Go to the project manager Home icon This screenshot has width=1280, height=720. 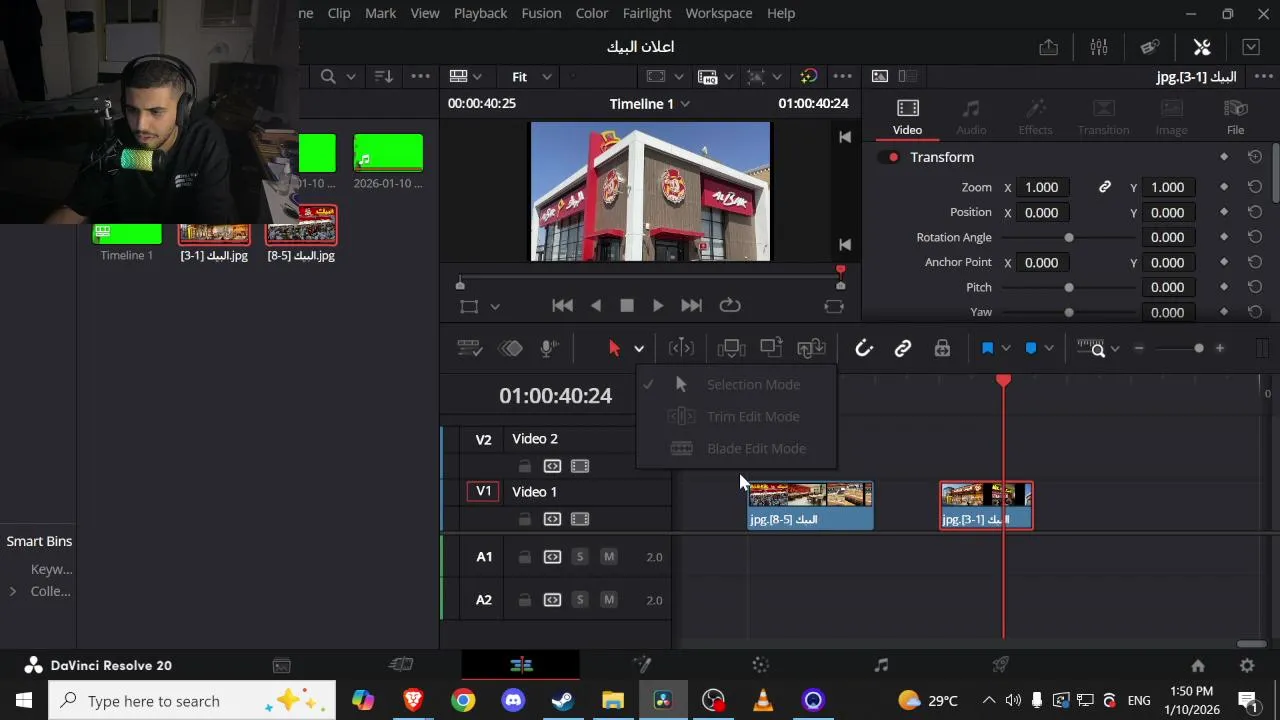(1198, 665)
